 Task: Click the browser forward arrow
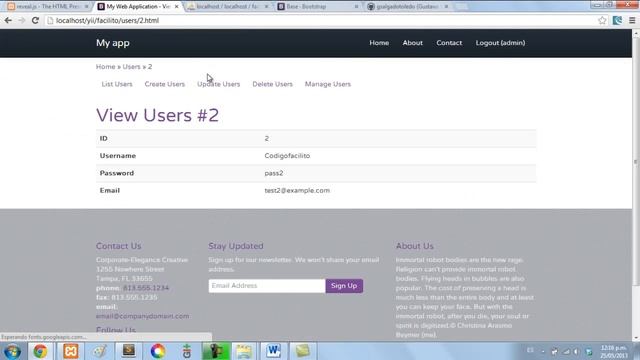coord(22,20)
